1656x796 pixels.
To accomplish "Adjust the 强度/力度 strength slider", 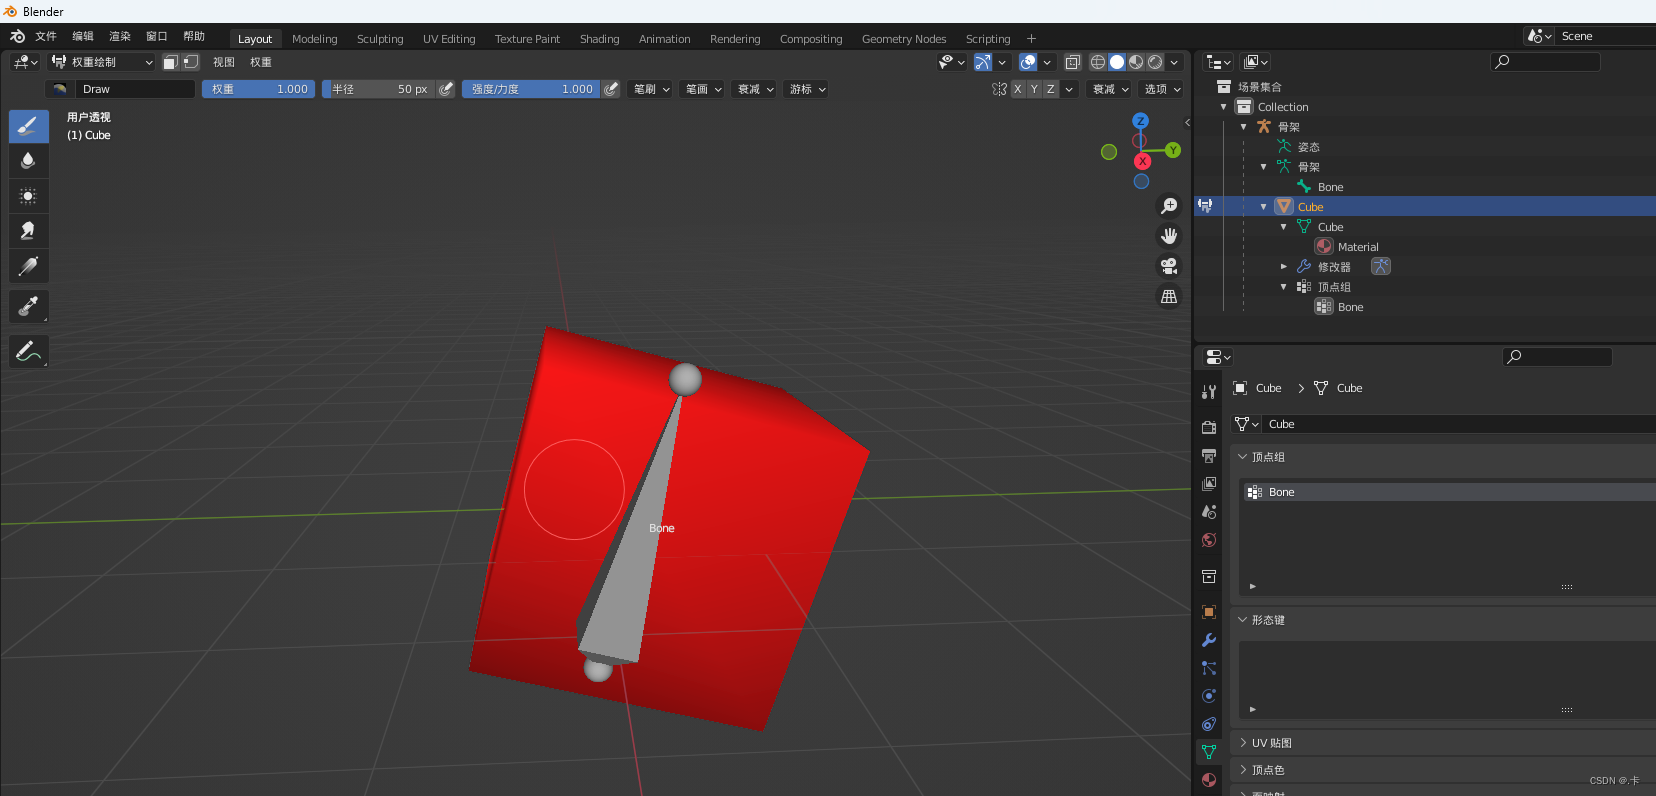I will (x=531, y=89).
